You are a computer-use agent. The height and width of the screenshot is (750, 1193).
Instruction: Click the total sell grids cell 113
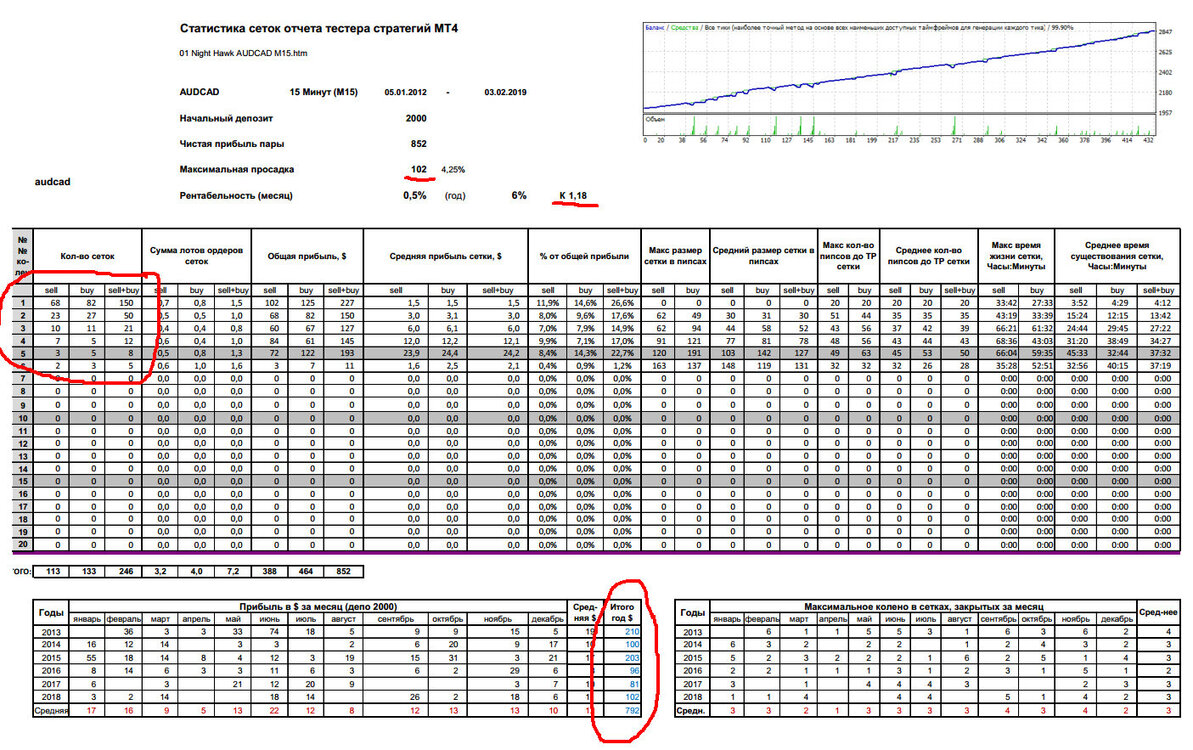click(x=52, y=571)
